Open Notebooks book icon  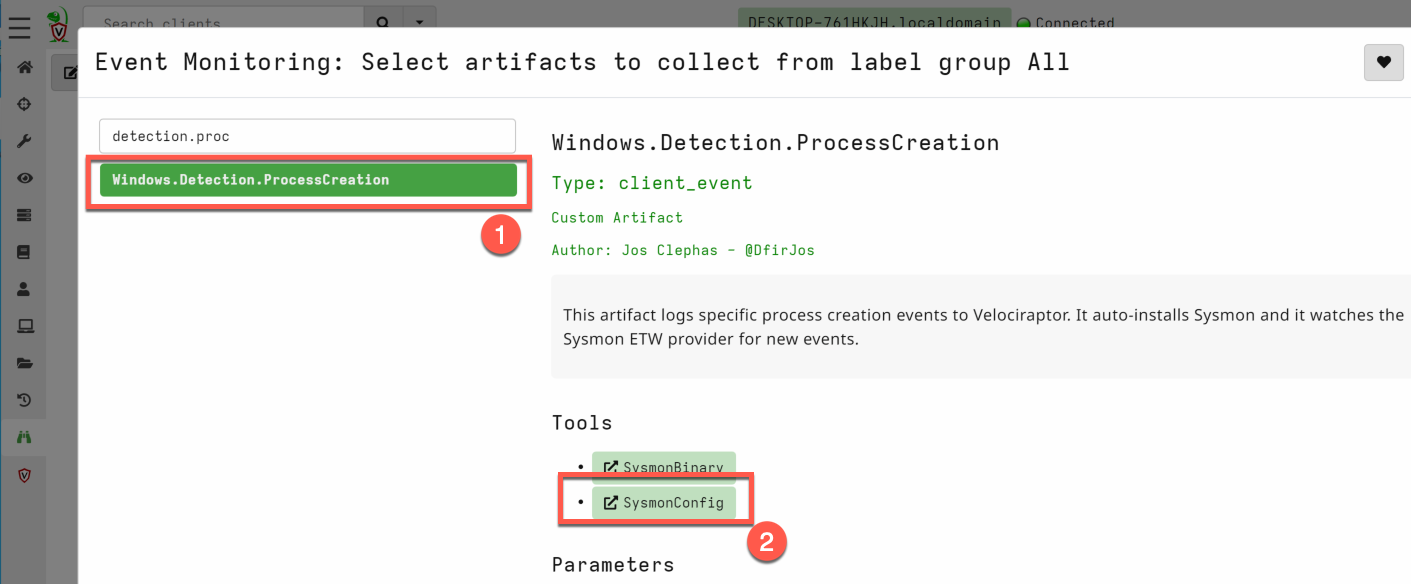(x=25, y=252)
